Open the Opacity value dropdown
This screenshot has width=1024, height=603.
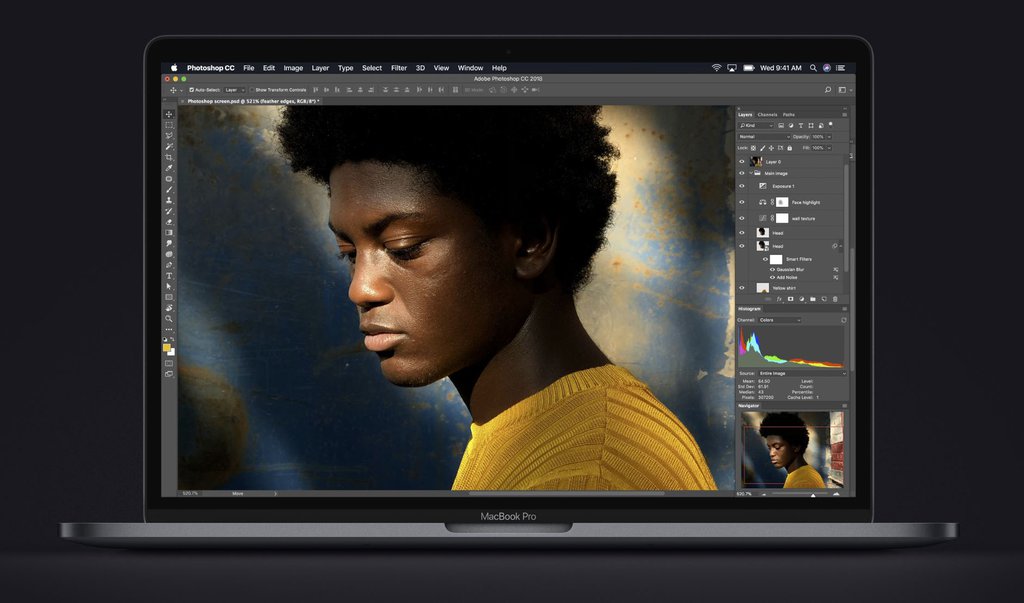[829, 137]
